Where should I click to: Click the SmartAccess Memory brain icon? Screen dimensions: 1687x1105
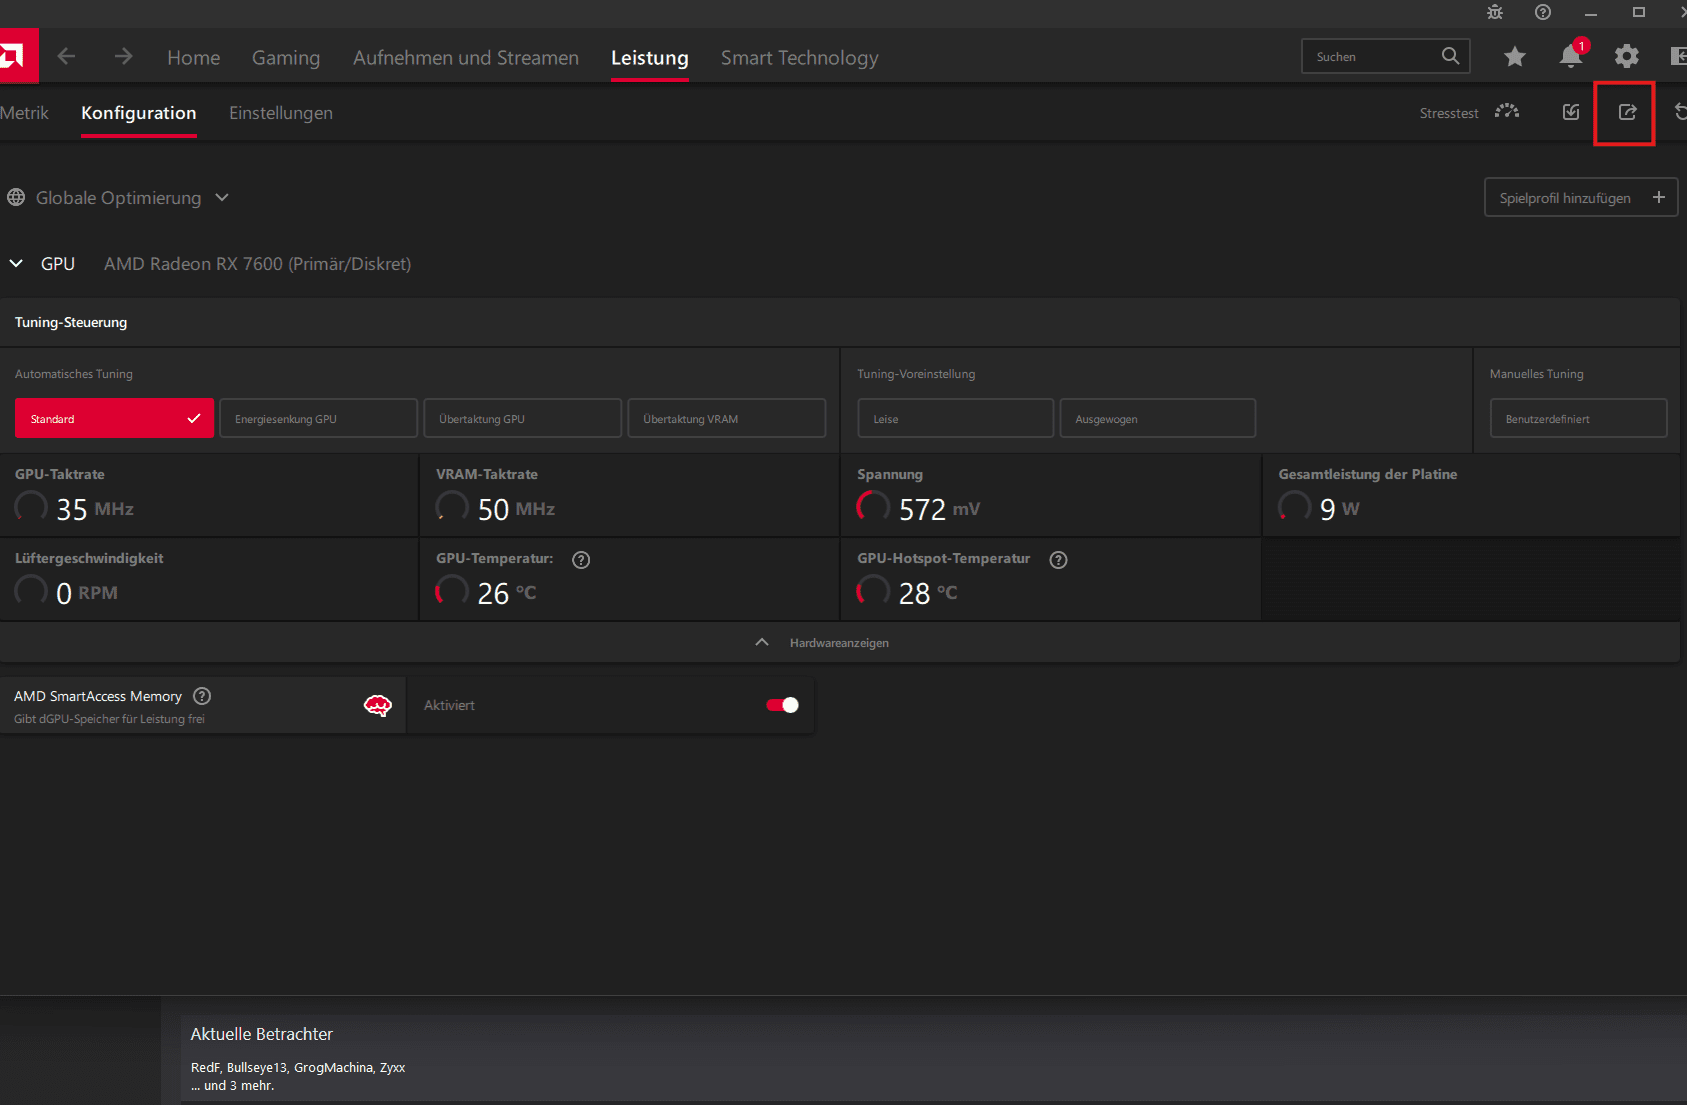[x=377, y=706]
